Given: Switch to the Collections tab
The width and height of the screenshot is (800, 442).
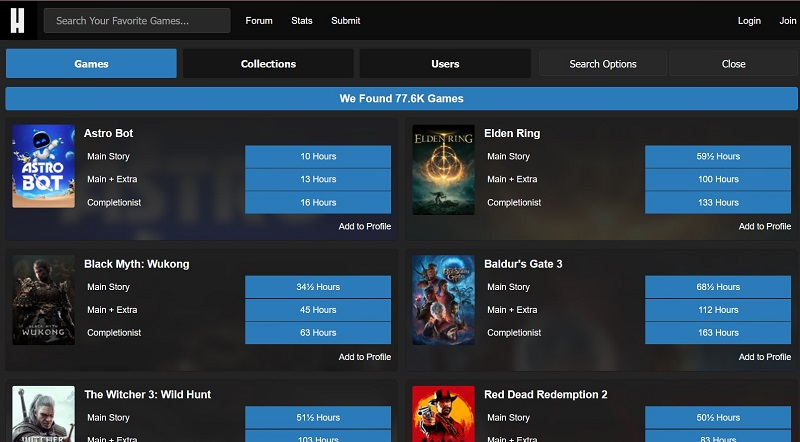Looking at the screenshot, I should (x=268, y=64).
